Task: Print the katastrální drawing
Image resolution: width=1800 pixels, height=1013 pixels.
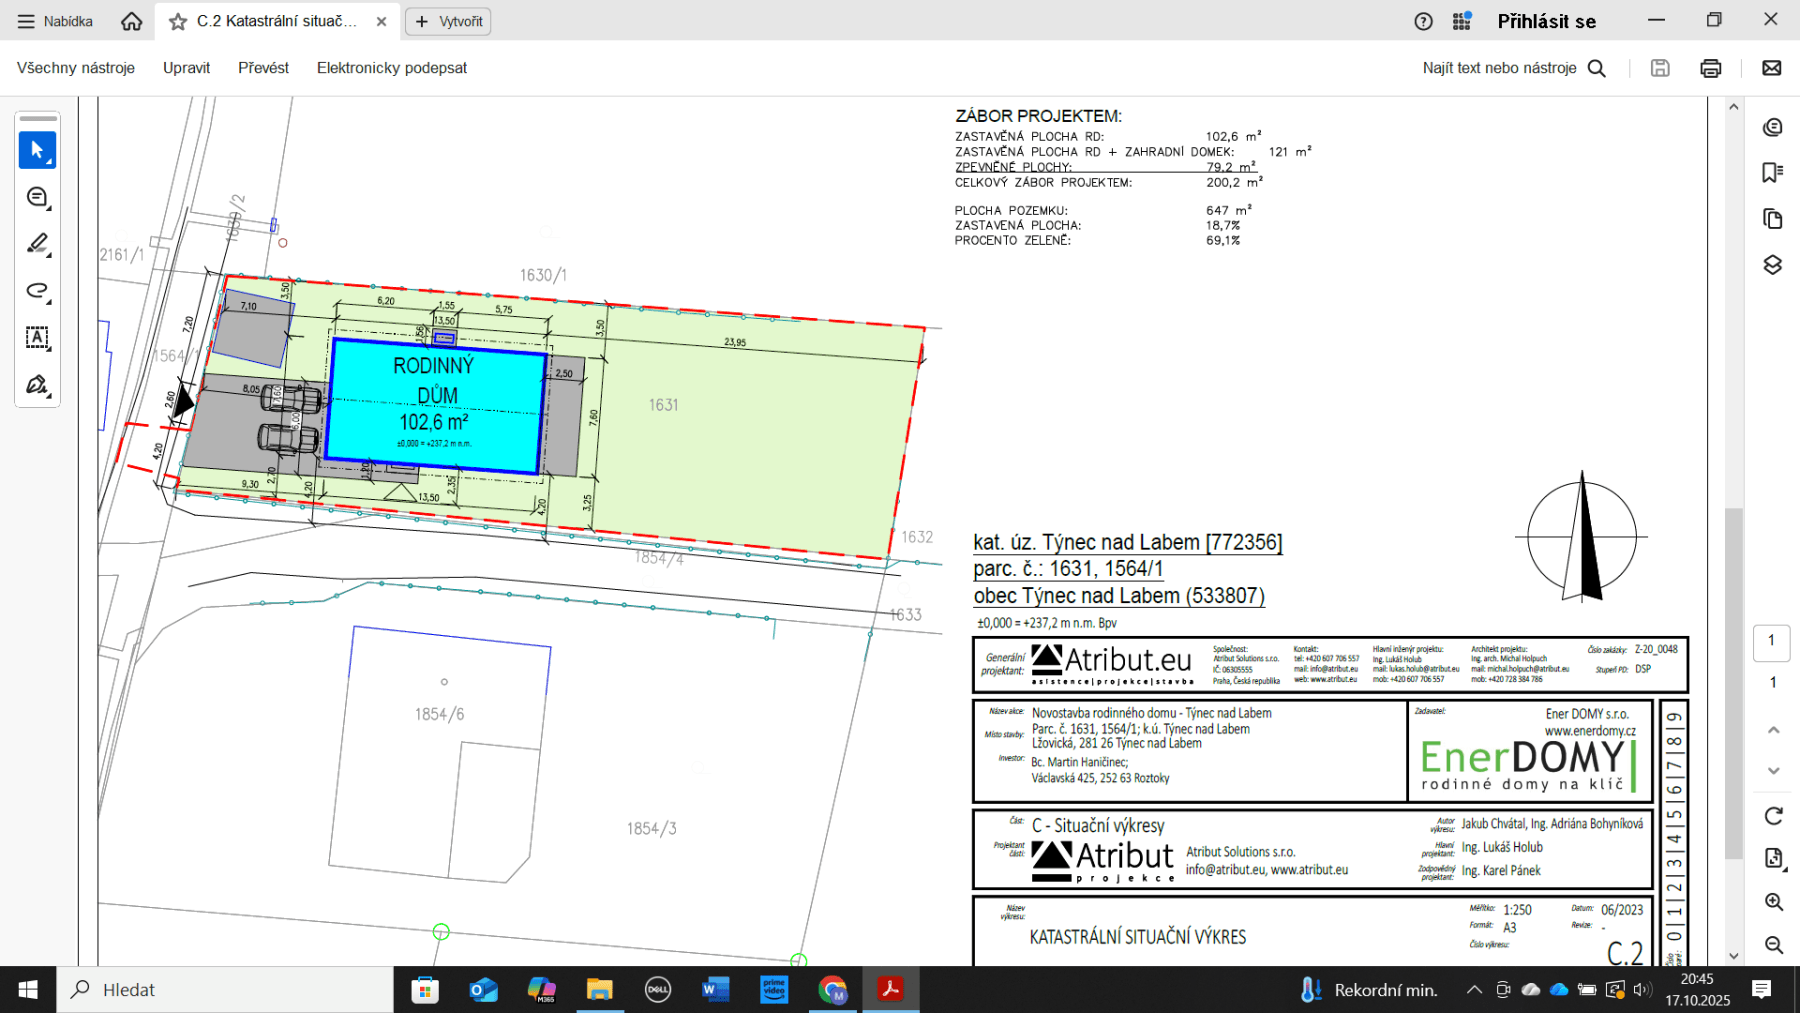Action: coord(1711,67)
